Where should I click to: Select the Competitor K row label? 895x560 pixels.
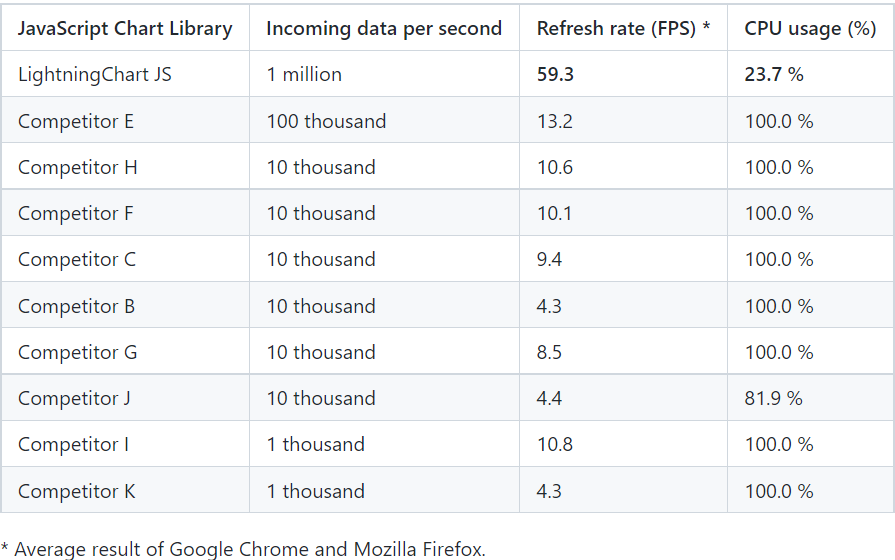pyautogui.click(x=76, y=491)
